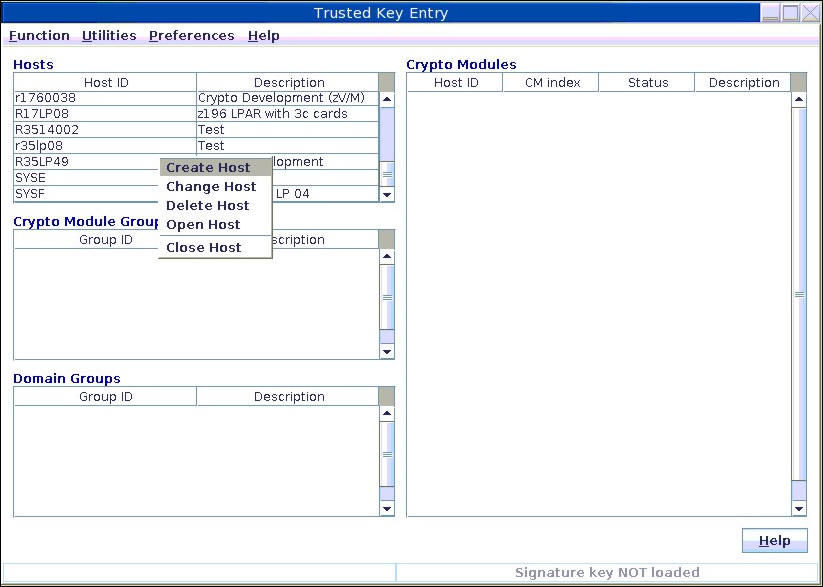823x587 pixels.
Task: Click Crypto Modules scroll up arrow
Action: pyautogui.click(x=799, y=99)
